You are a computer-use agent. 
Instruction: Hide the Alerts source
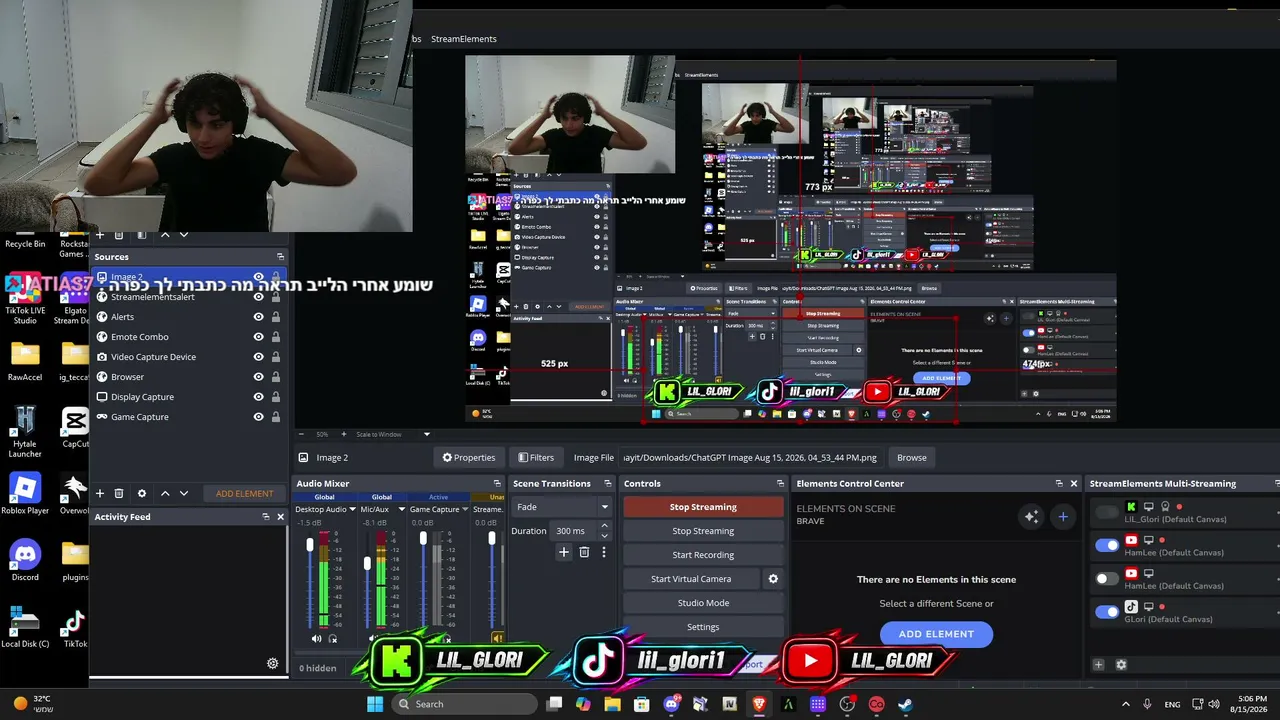coord(259,317)
